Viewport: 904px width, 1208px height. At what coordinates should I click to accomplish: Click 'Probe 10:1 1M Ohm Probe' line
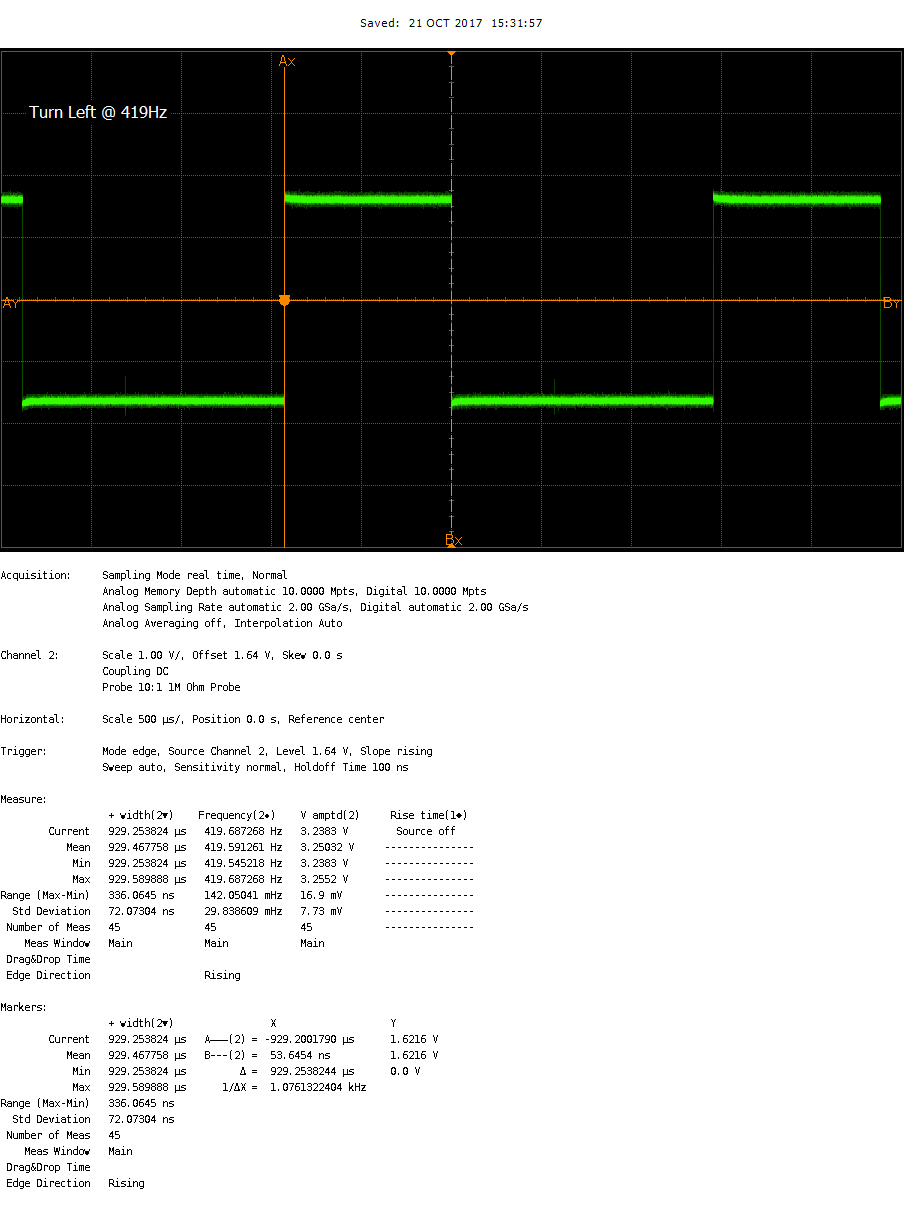[x=171, y=687]
